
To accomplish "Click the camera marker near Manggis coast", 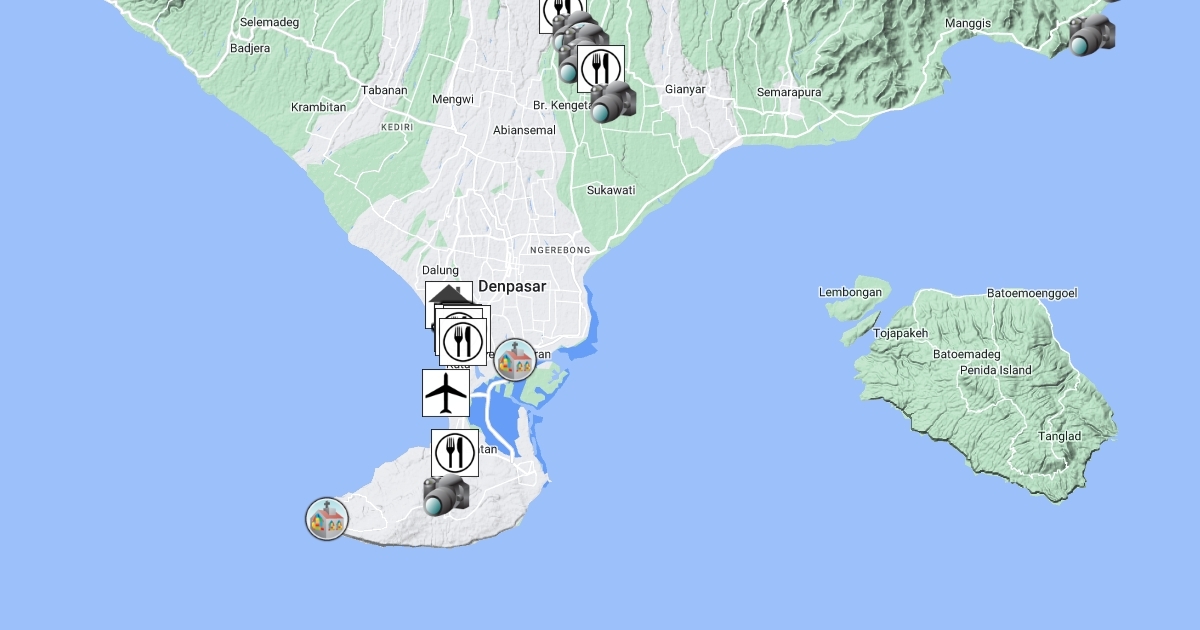I will (1091, 35).
